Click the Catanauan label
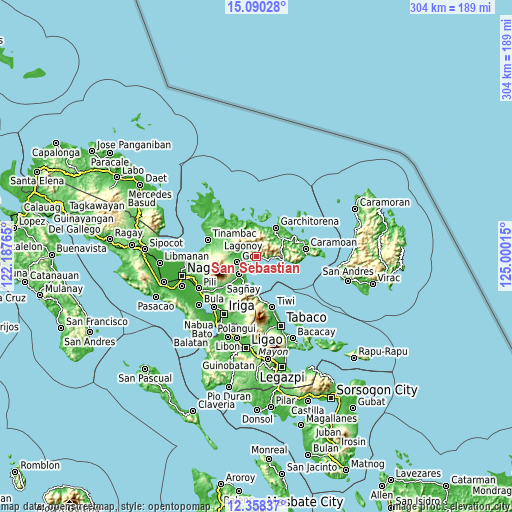The width and height of the screenshot is (512, 512). (x=55, y=275)
